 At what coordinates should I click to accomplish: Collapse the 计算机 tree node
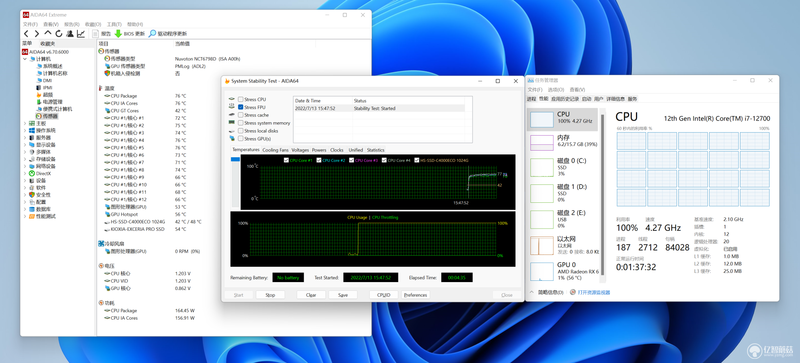coord(26,59)
